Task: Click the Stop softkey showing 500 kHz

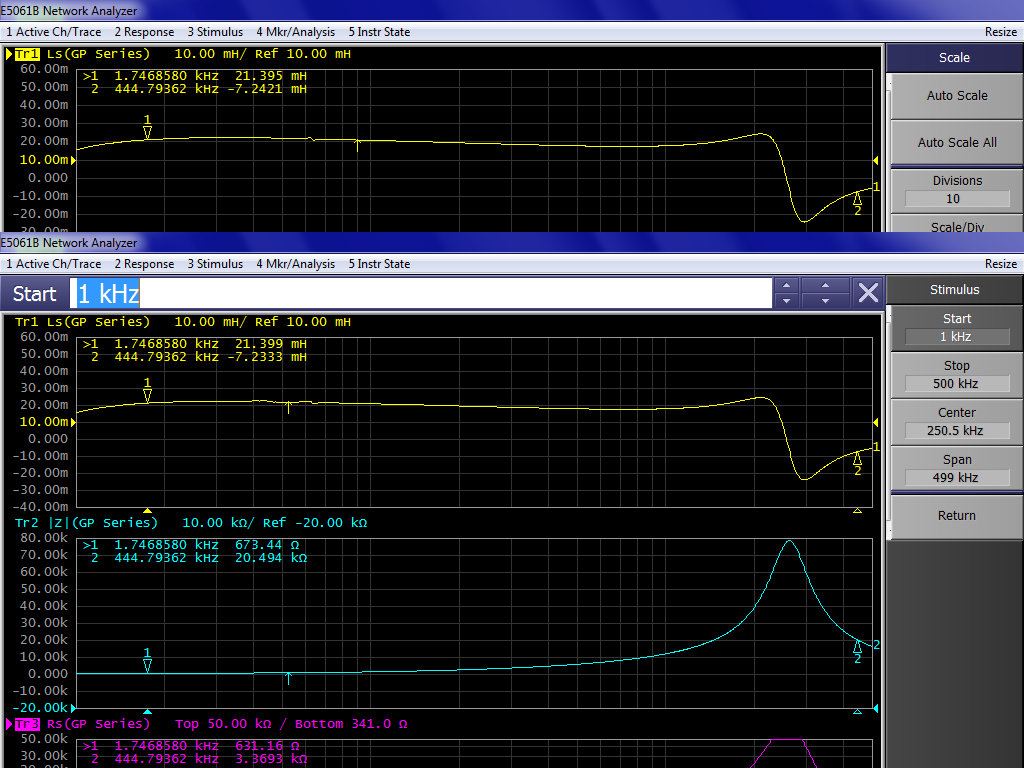Action: point(957,375)
